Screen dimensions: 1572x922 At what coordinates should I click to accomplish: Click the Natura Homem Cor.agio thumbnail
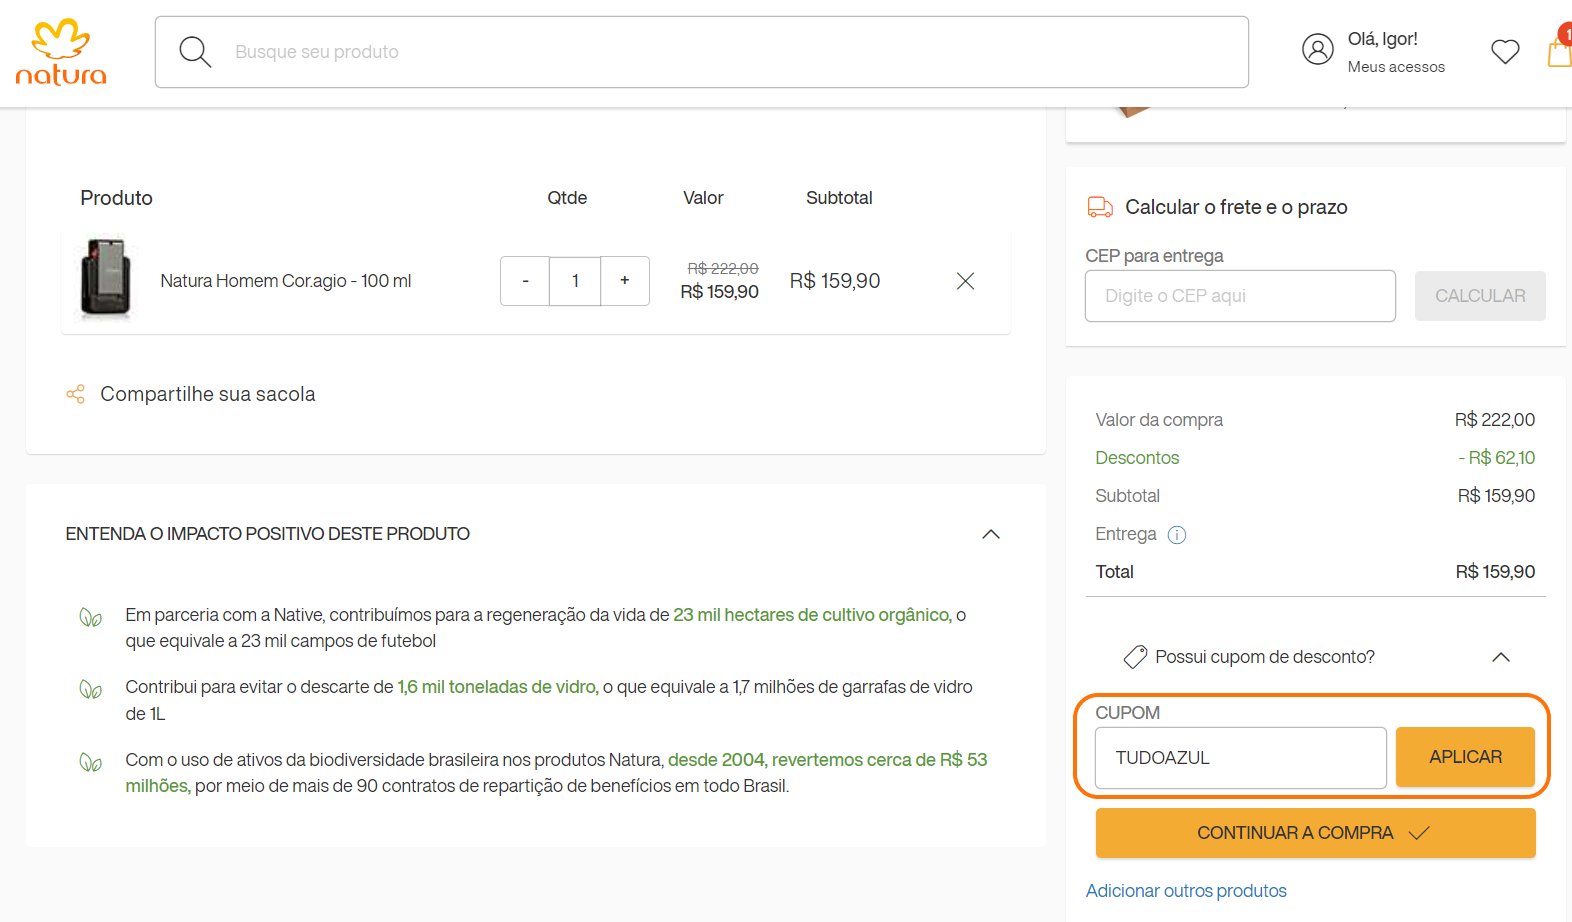[x=105, y=279]
